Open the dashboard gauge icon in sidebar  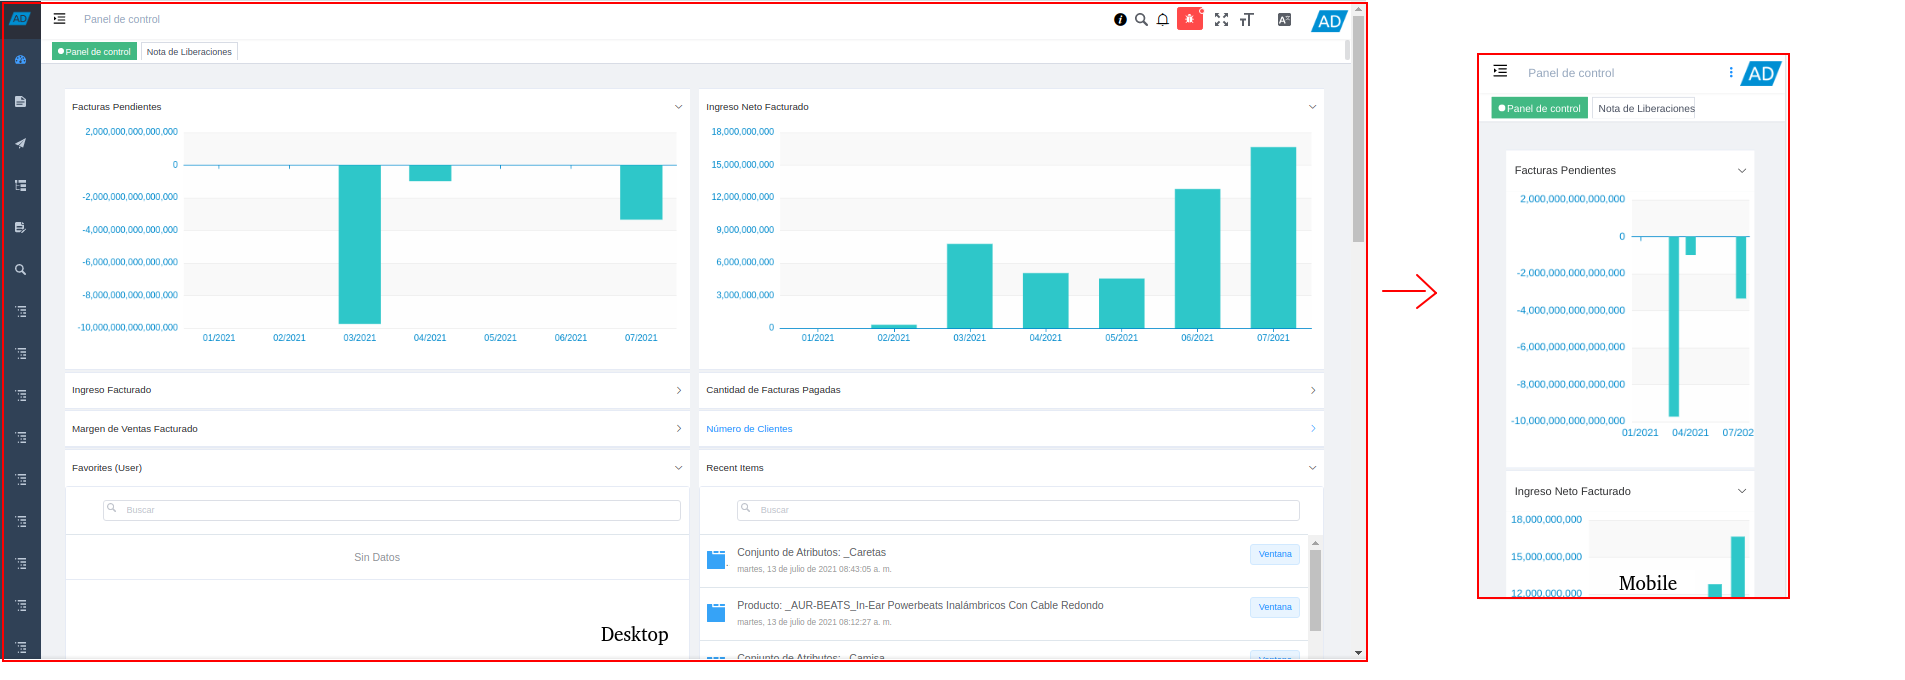pos(20,60)
